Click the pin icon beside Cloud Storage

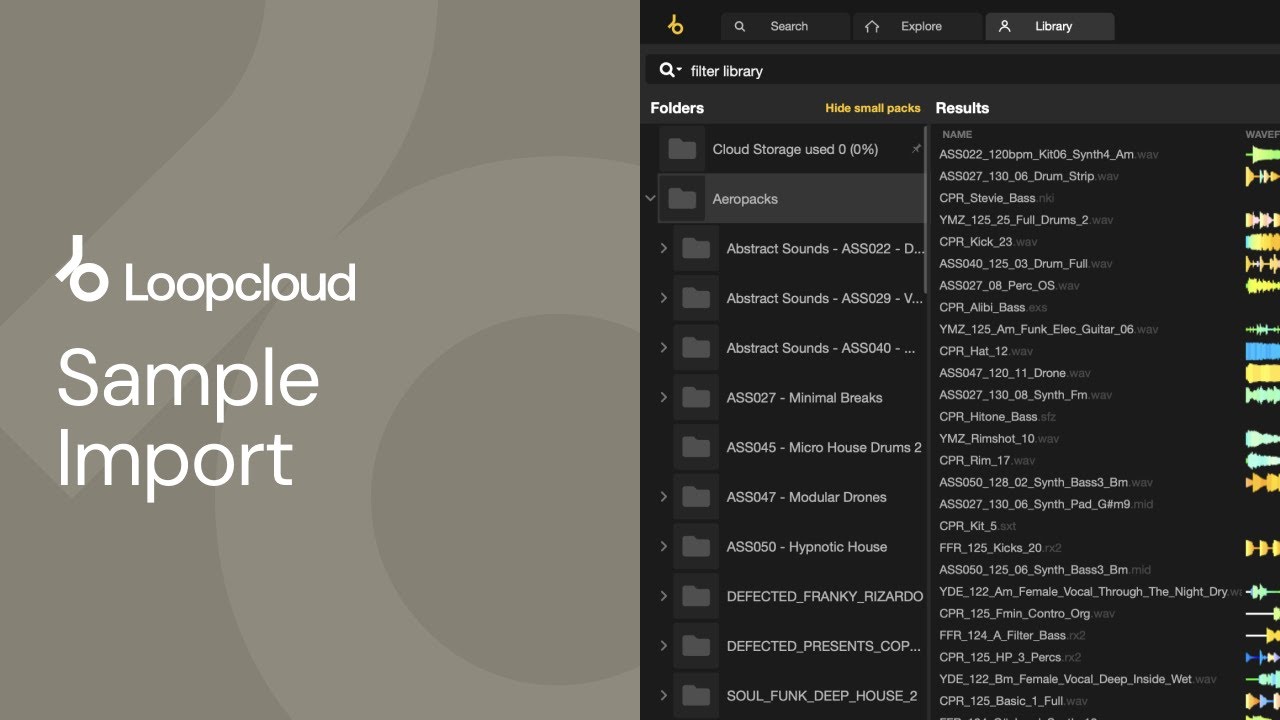point(915,149)
